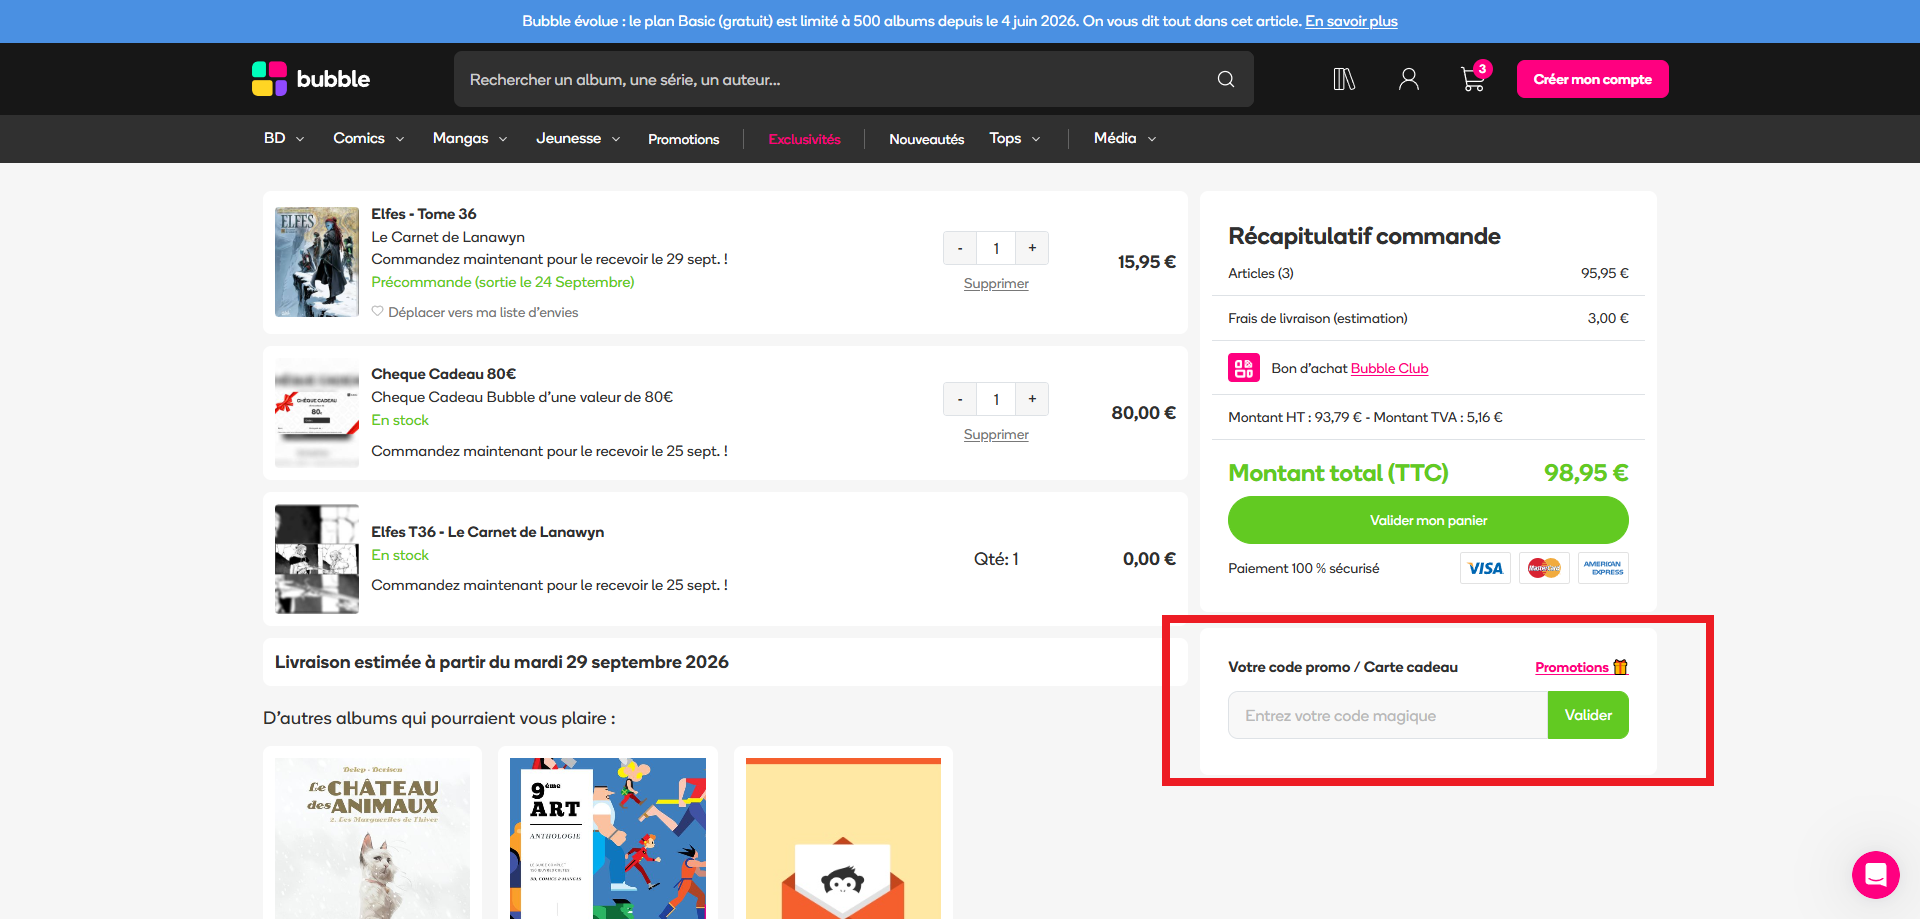Click Valider mon panier button
The width and height of the screenshot is (1920, 919).
pyautogui.click(x=1428, y=520)
